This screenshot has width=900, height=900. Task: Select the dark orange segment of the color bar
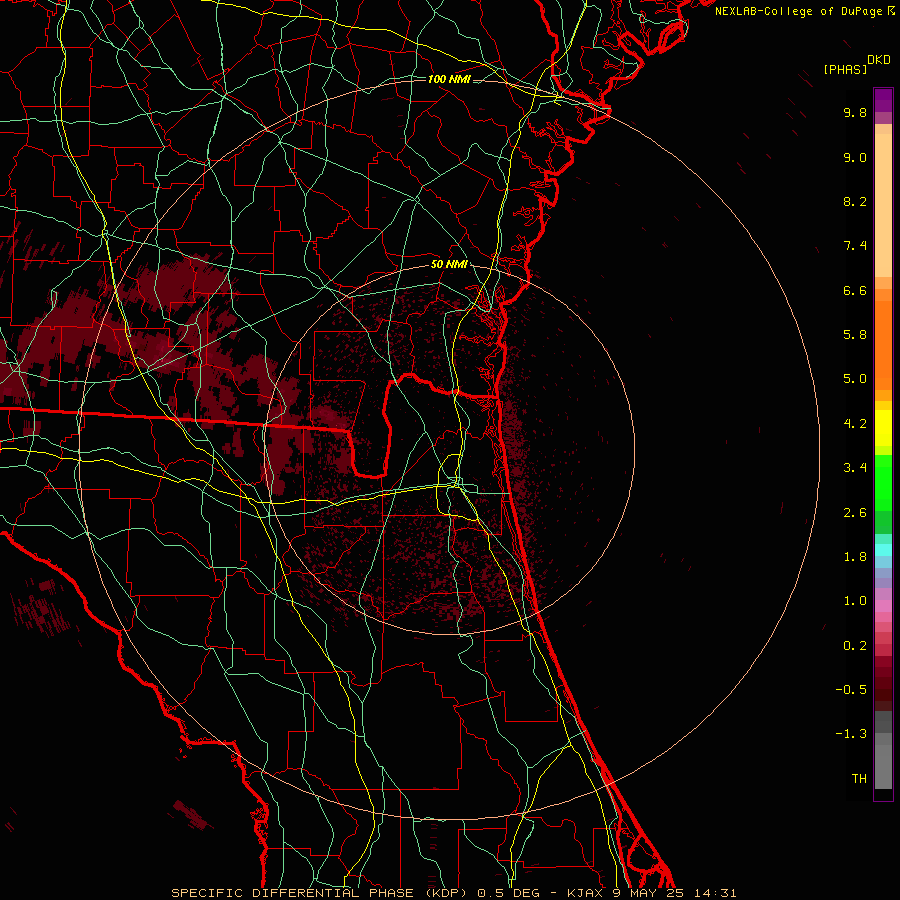pos(883,345)
